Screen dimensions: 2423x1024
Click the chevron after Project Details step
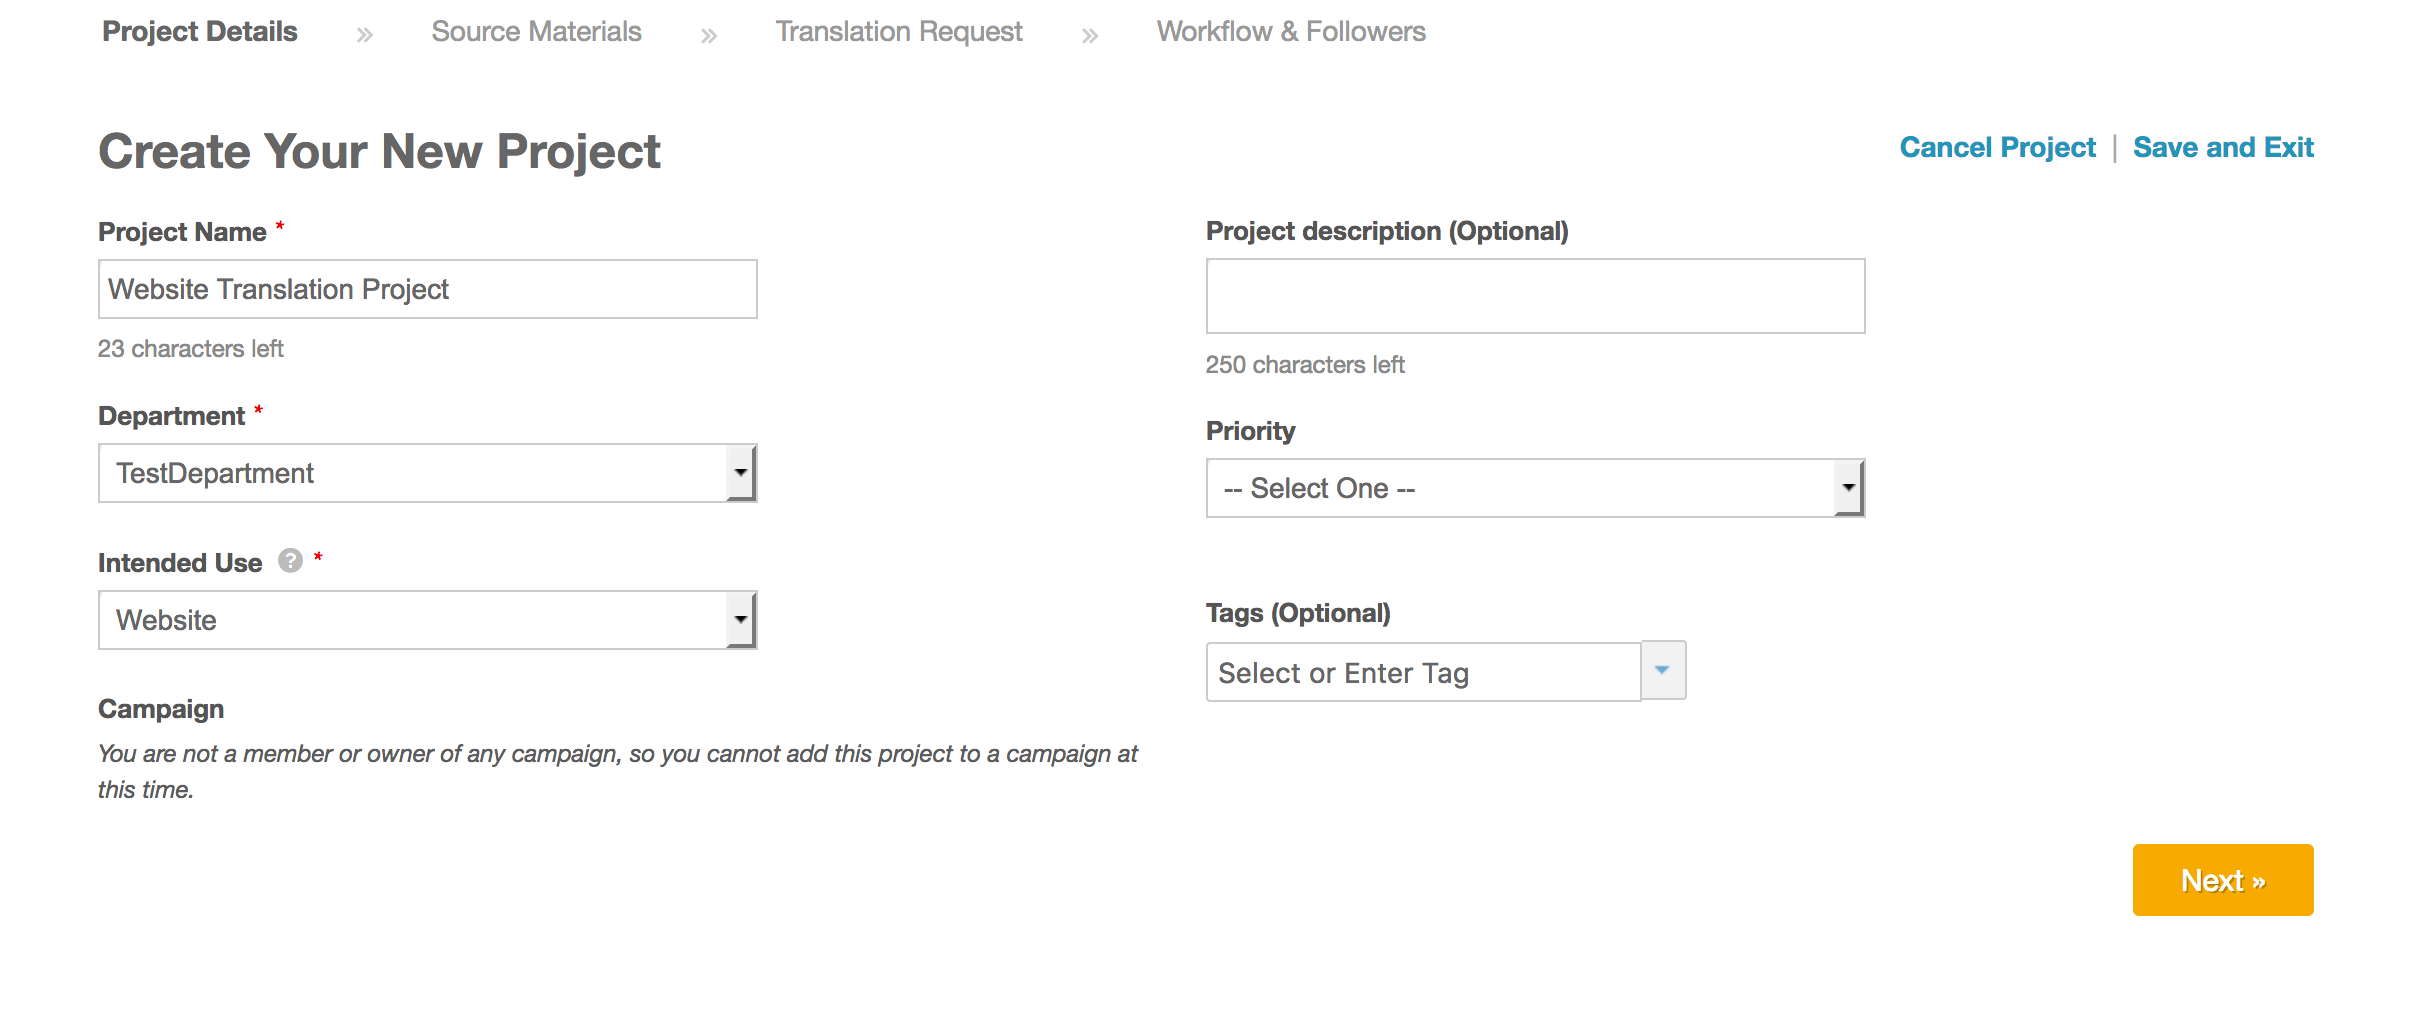365,36
